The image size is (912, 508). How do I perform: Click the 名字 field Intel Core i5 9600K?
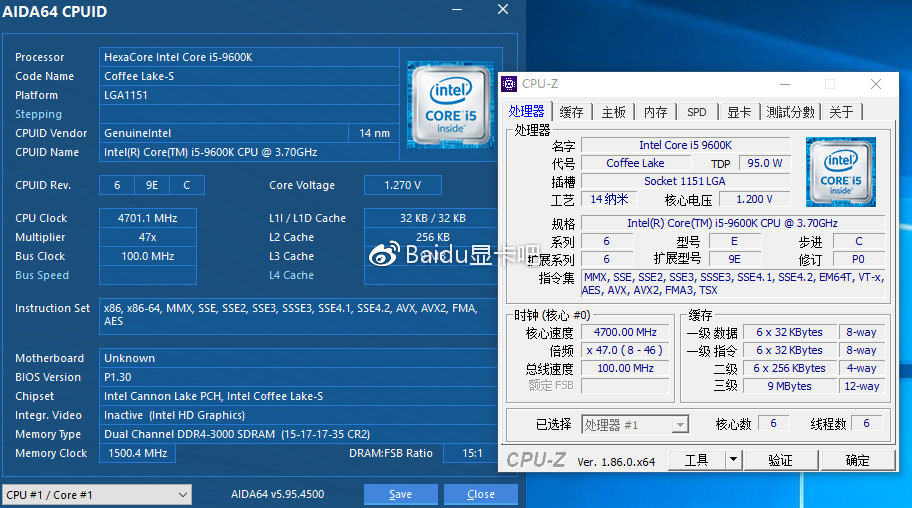686,145
